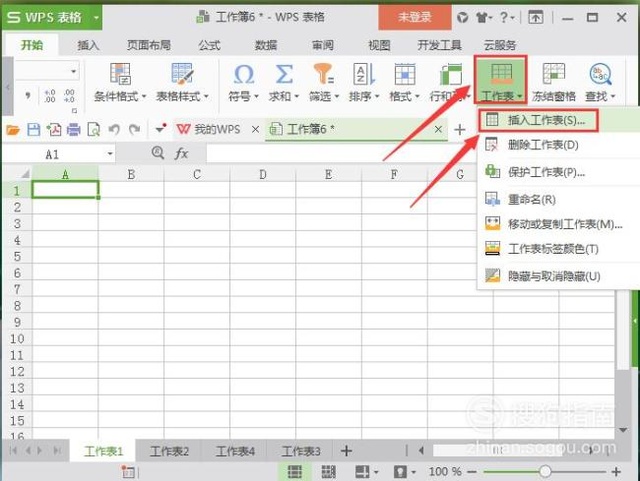
Task: Open the quick access toolbar customize arrow
Action: point(161,129)
